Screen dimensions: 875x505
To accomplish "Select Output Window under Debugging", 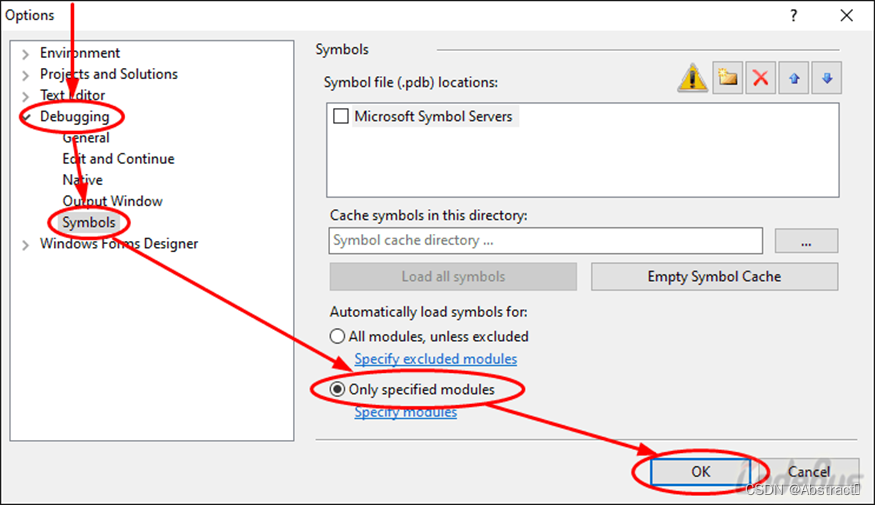I will 112,201.
